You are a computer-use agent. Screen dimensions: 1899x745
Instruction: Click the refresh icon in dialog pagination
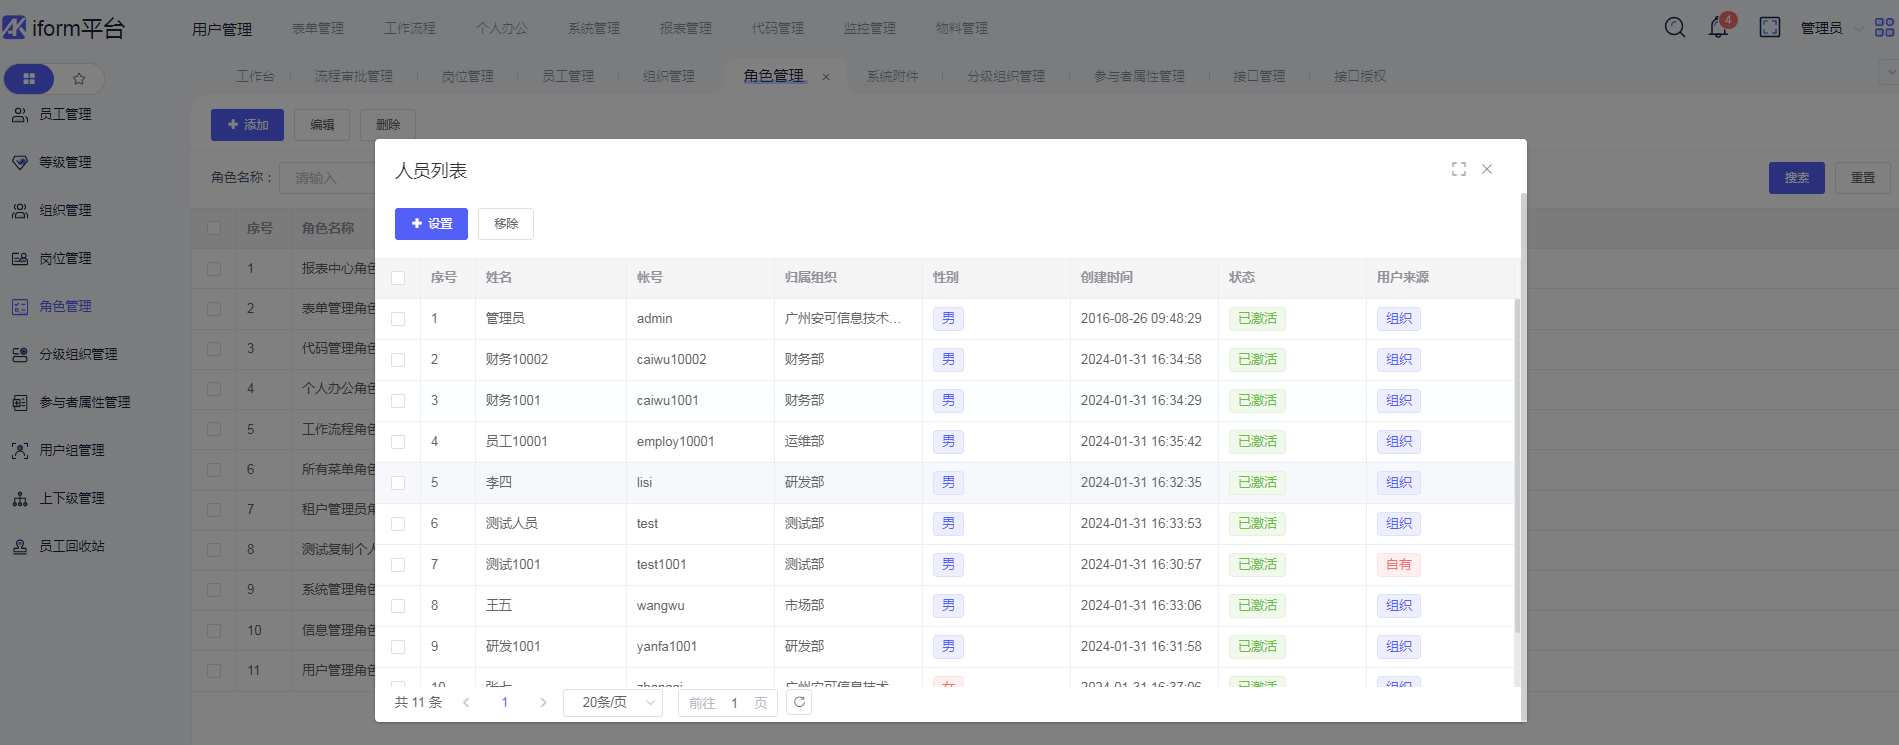point(799,702)
